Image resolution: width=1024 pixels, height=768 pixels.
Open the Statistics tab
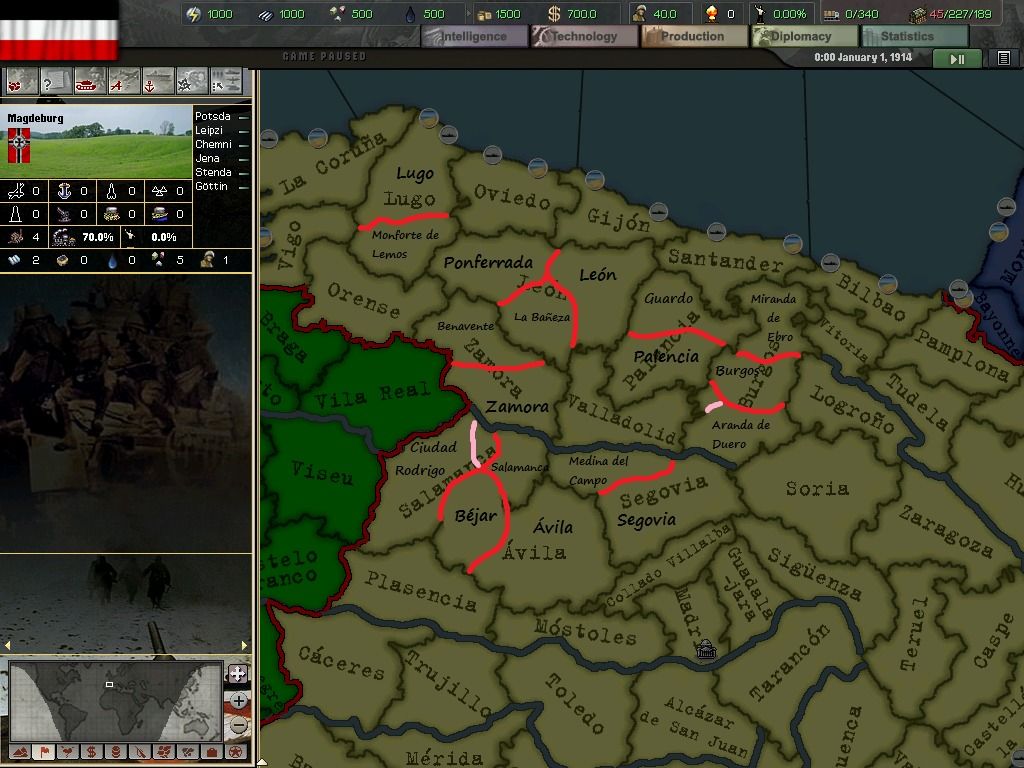point(914,37)
